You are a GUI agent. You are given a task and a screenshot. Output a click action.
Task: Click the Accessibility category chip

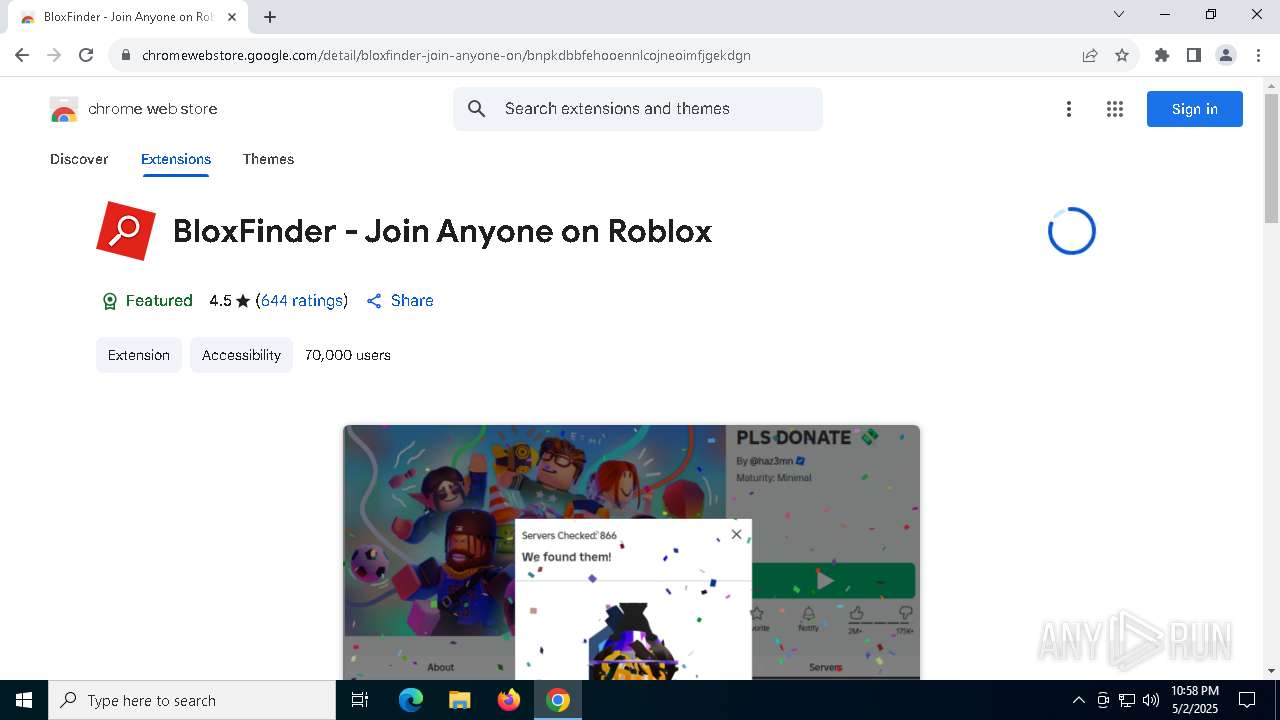pos(241,355)
